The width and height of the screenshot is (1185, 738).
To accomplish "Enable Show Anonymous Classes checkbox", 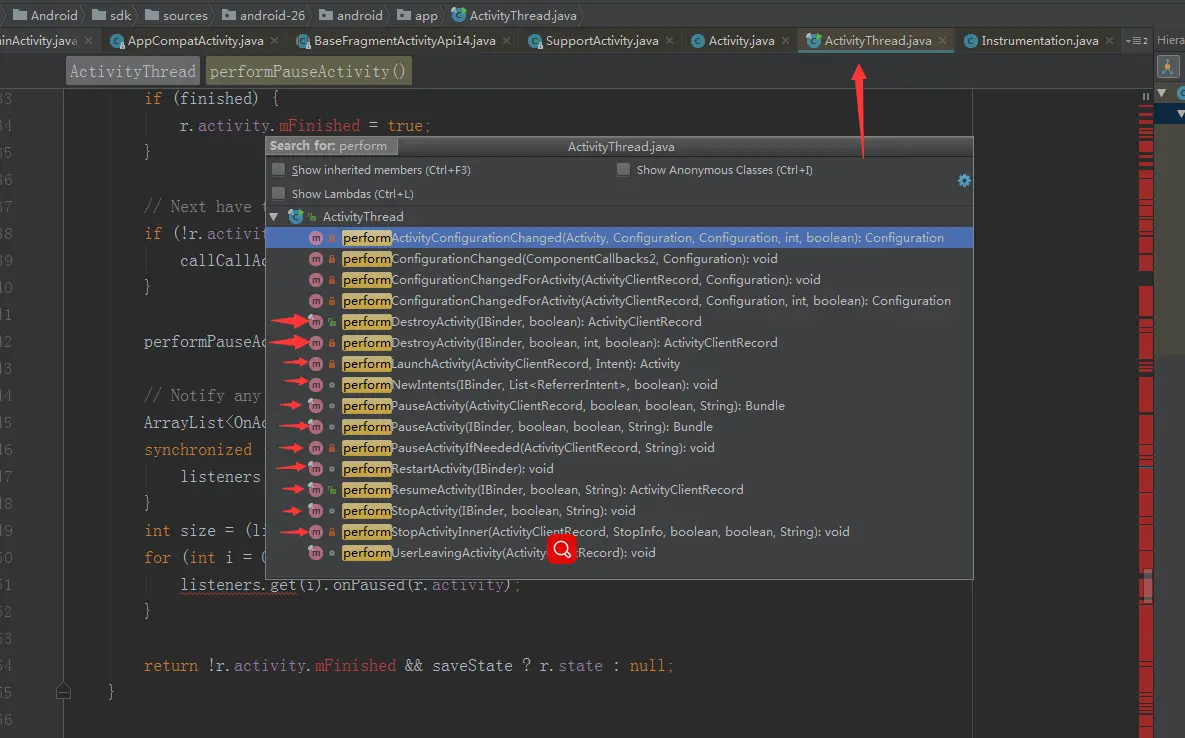I will [x=623, y=170].
